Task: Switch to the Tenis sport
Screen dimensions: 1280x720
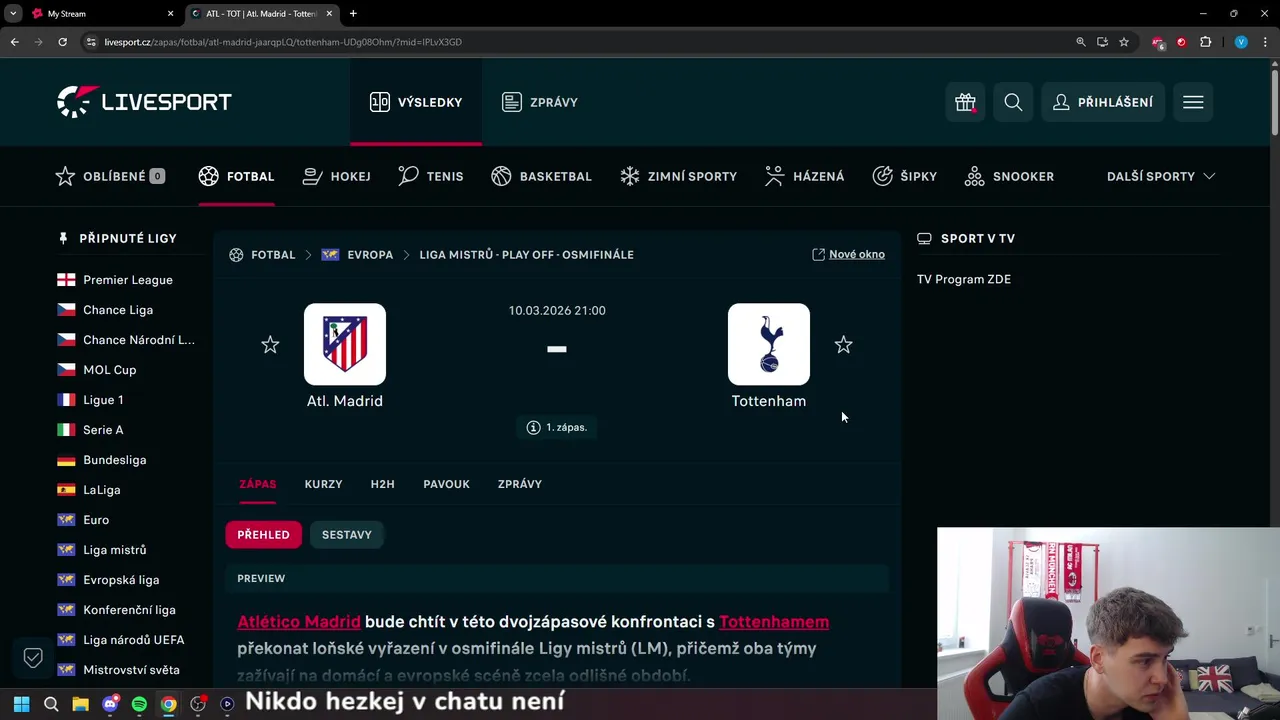Action: [x=431, y=176]
